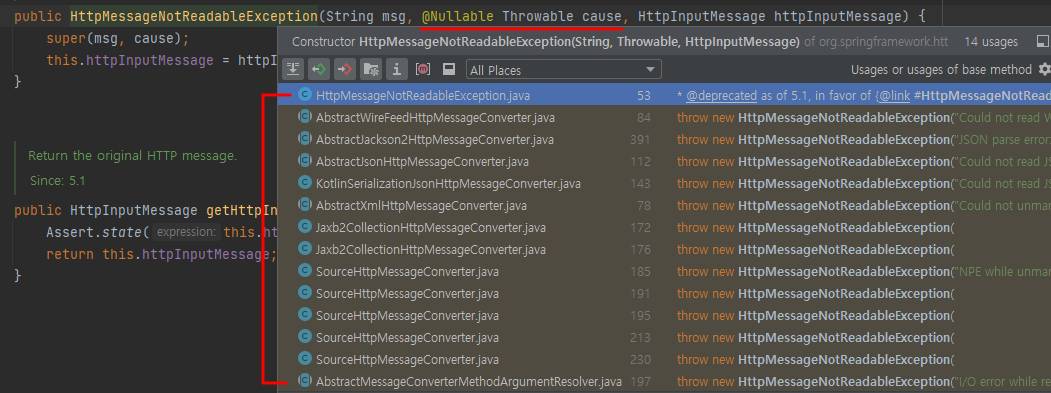This screenshot has height=393, width=1051.
Task: Toggle the preview panel icon beside 'All Places'
Action: (448, 69)
